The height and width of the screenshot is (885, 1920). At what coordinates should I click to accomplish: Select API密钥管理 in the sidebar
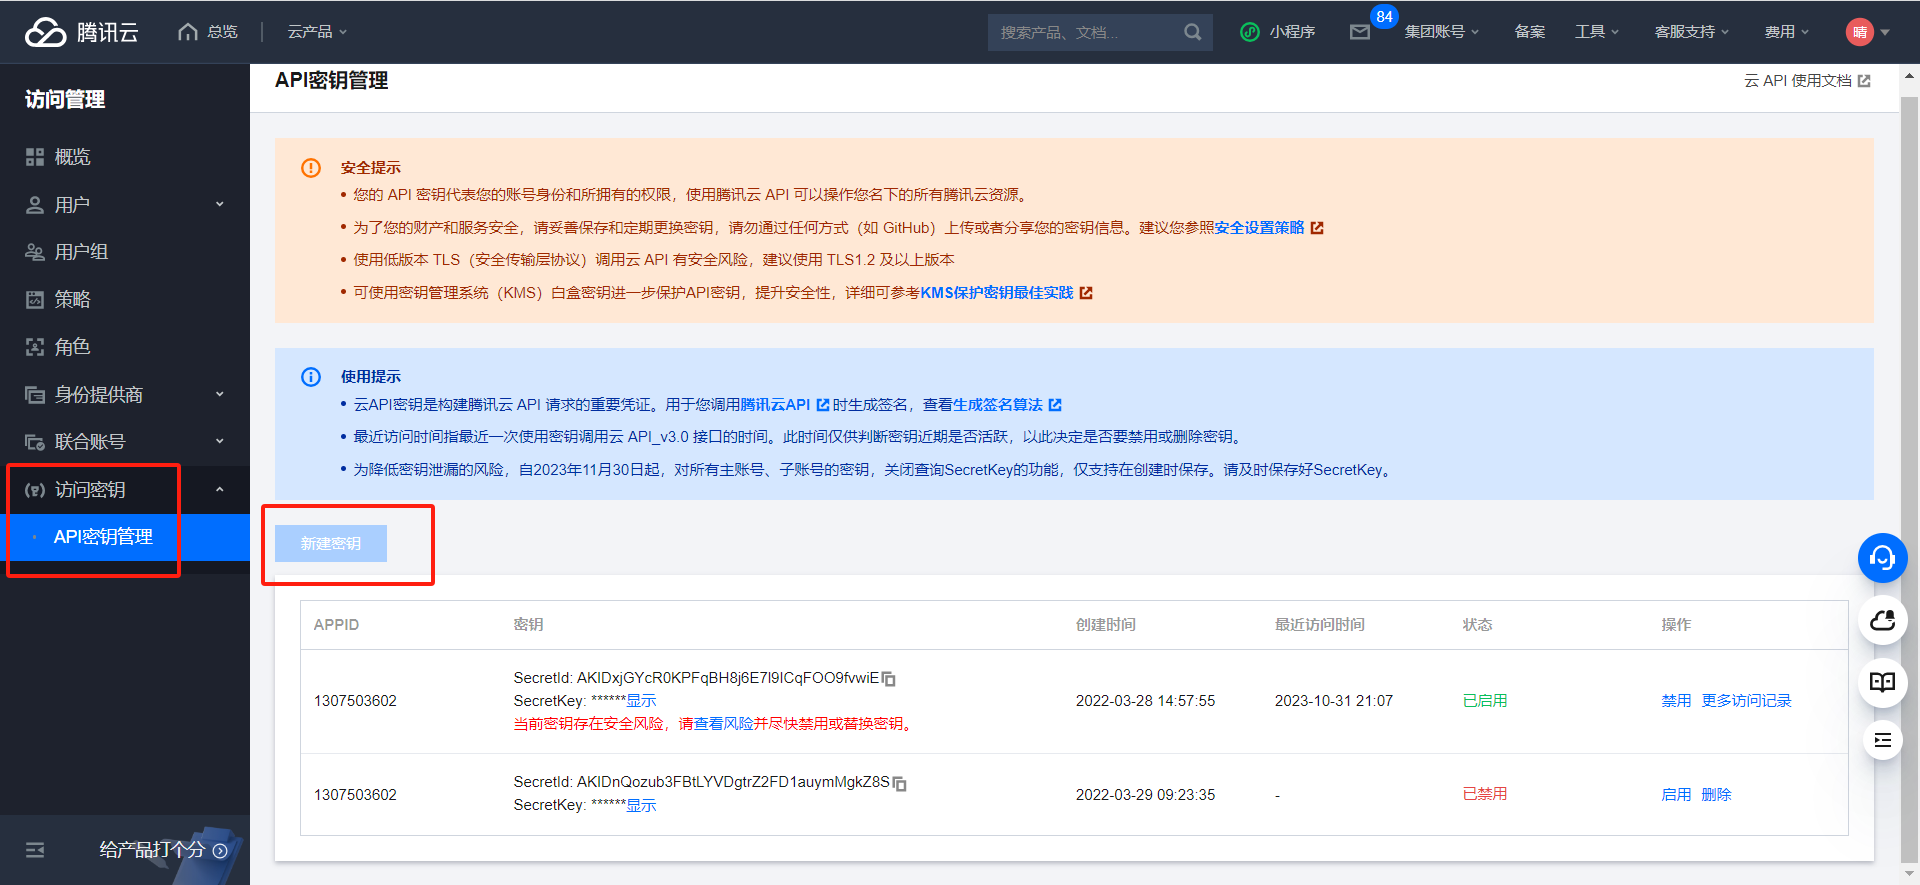click(103, 537)
